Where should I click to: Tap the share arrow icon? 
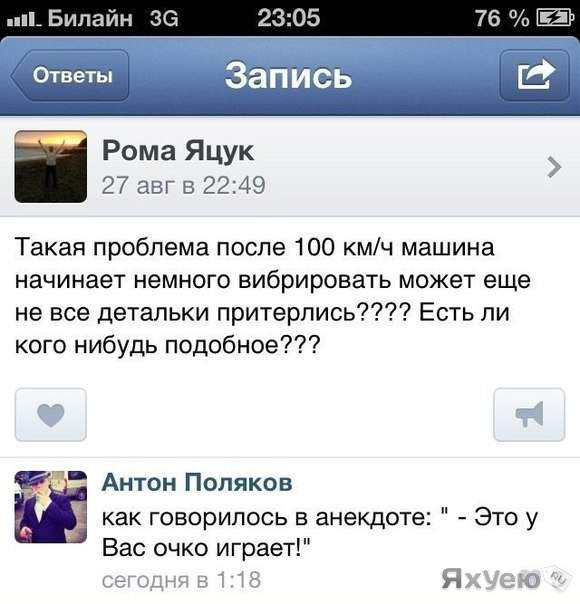pyautogui.click(x=535, y=75)
